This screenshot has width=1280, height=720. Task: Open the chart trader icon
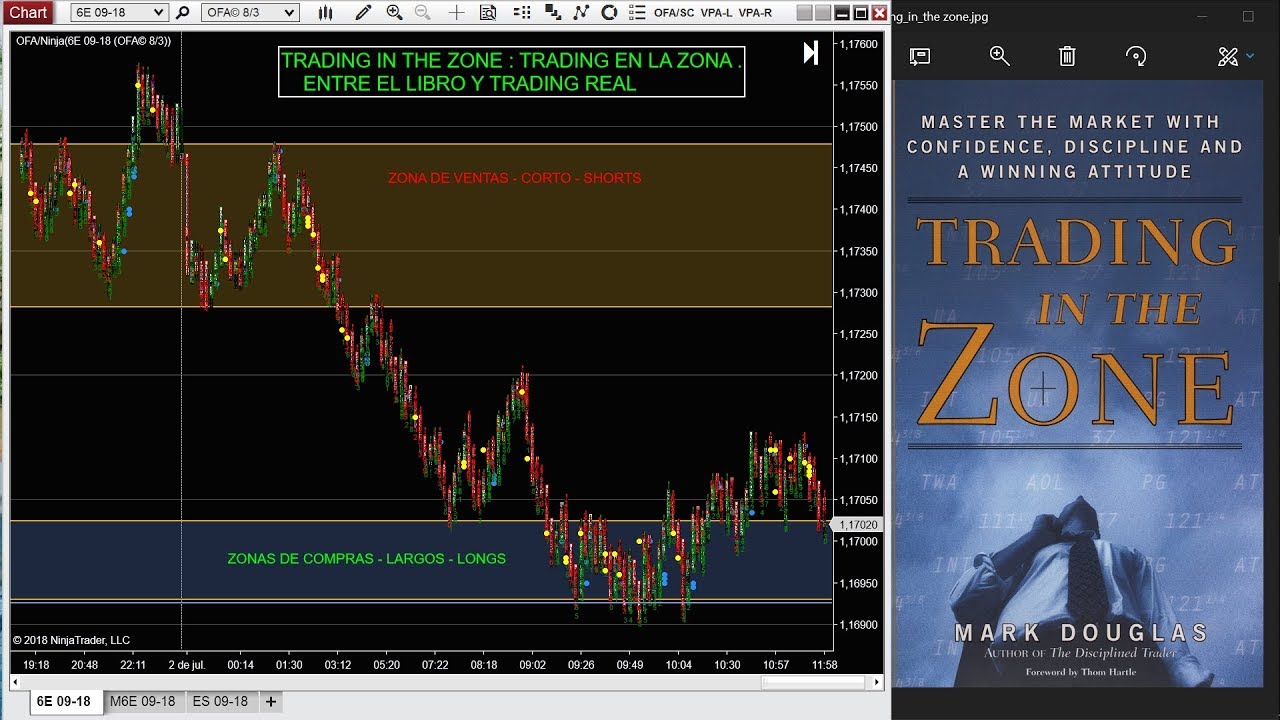521,13
